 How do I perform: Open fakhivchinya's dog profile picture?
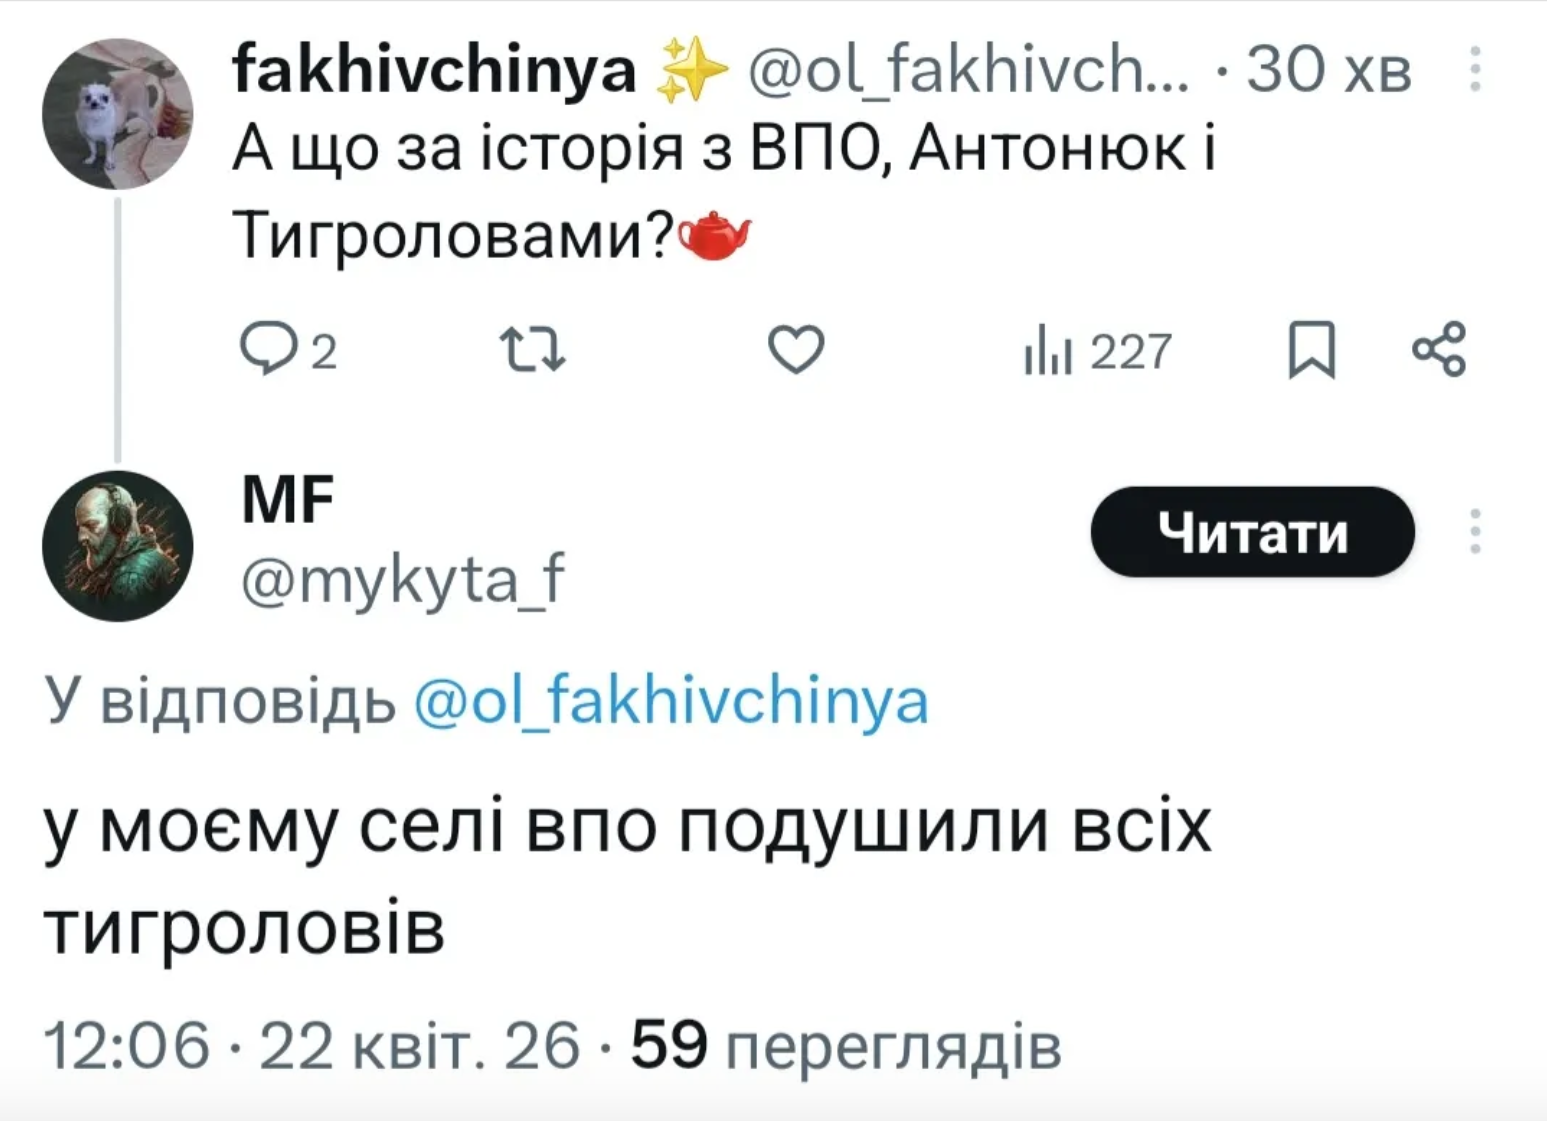pyautogui.click(x=118, y=114)
